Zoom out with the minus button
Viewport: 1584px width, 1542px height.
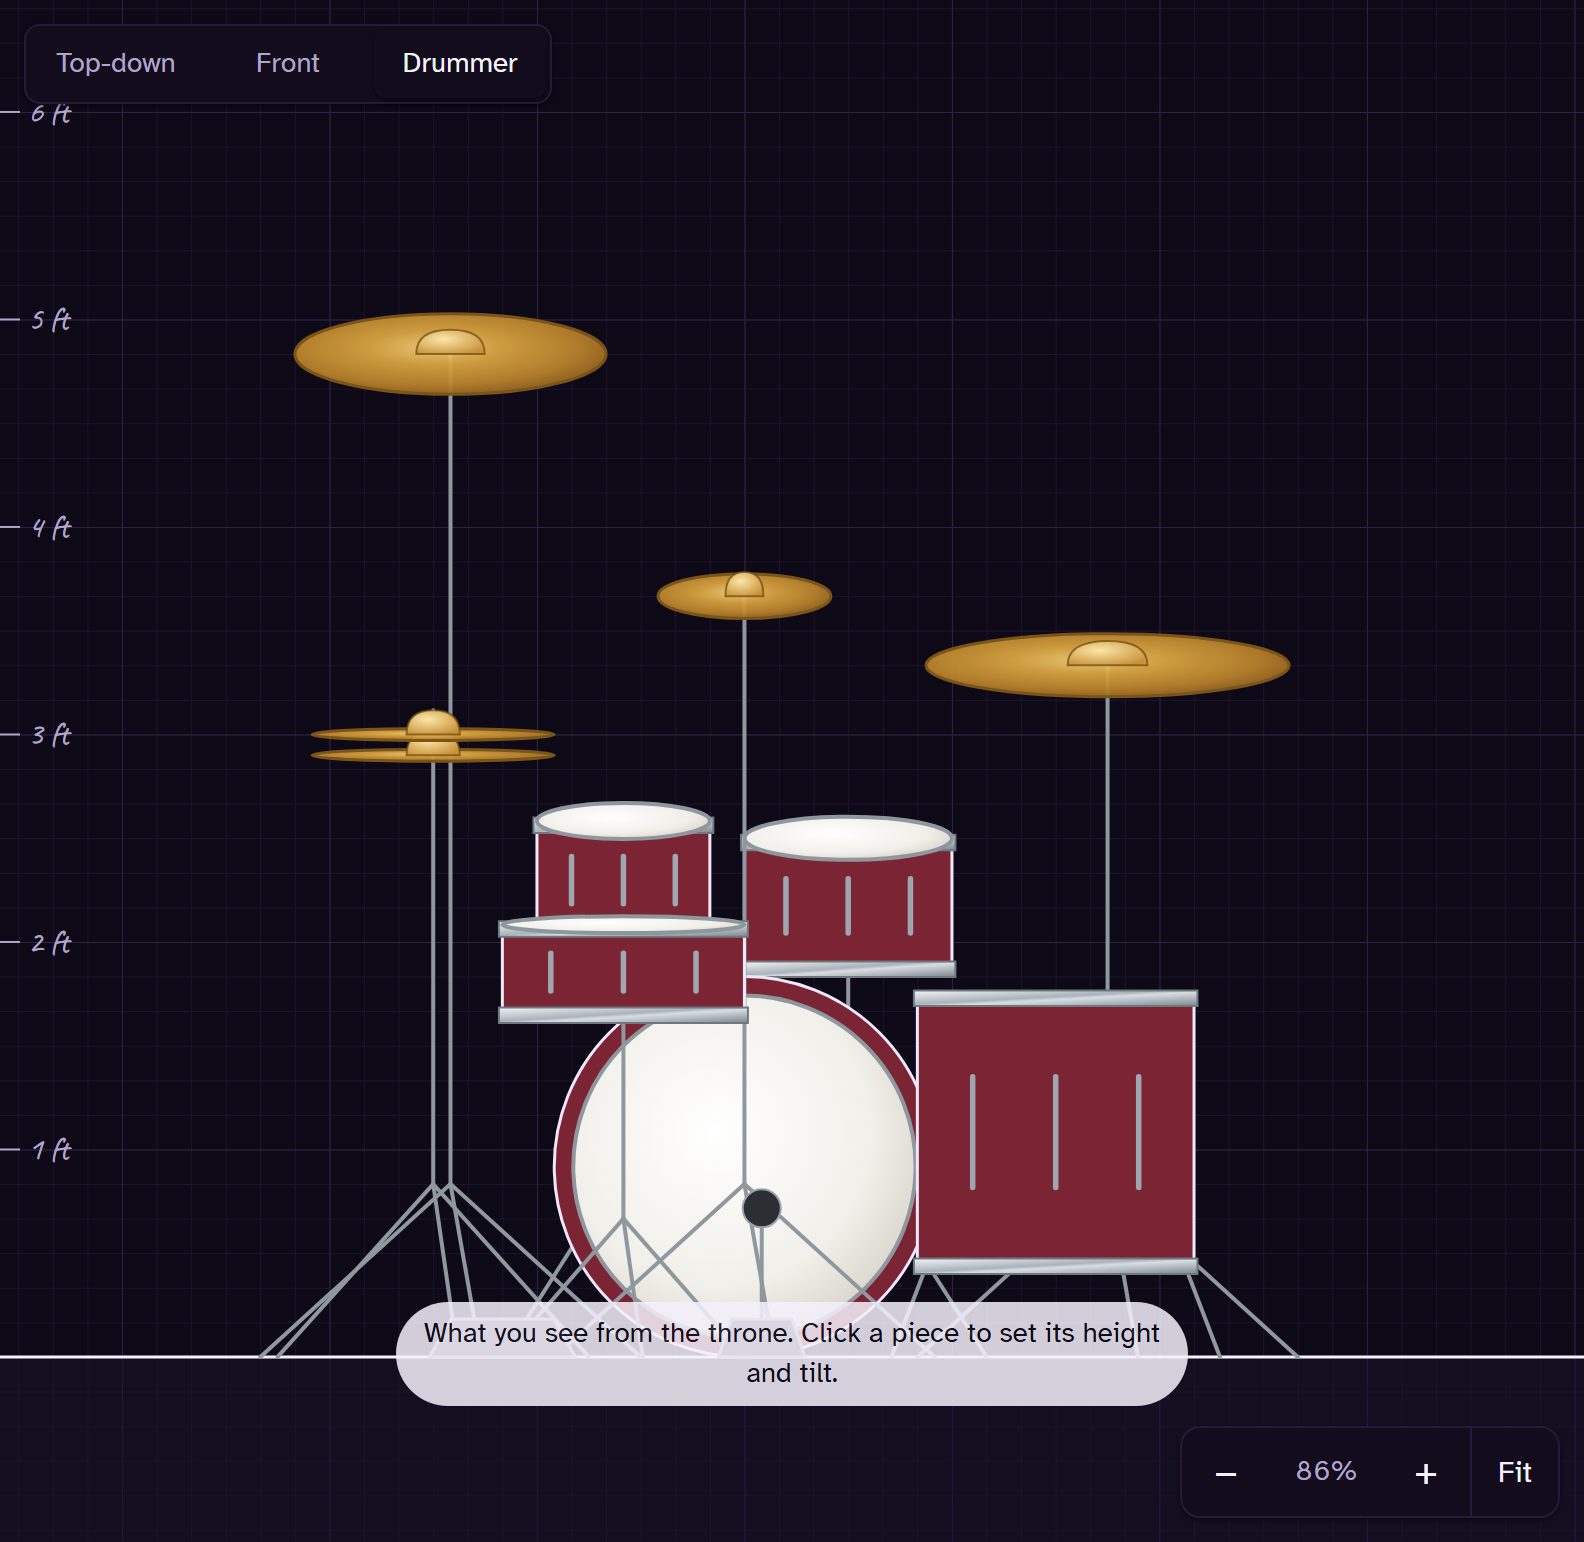click(1226, 1472)
